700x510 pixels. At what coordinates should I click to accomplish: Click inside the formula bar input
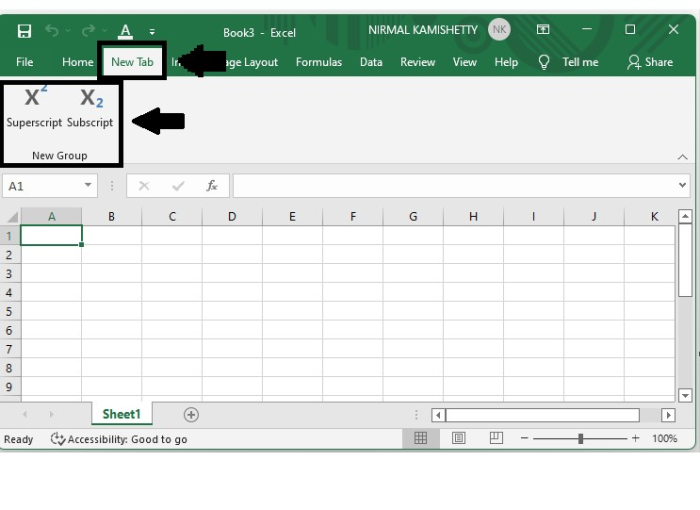454,186
